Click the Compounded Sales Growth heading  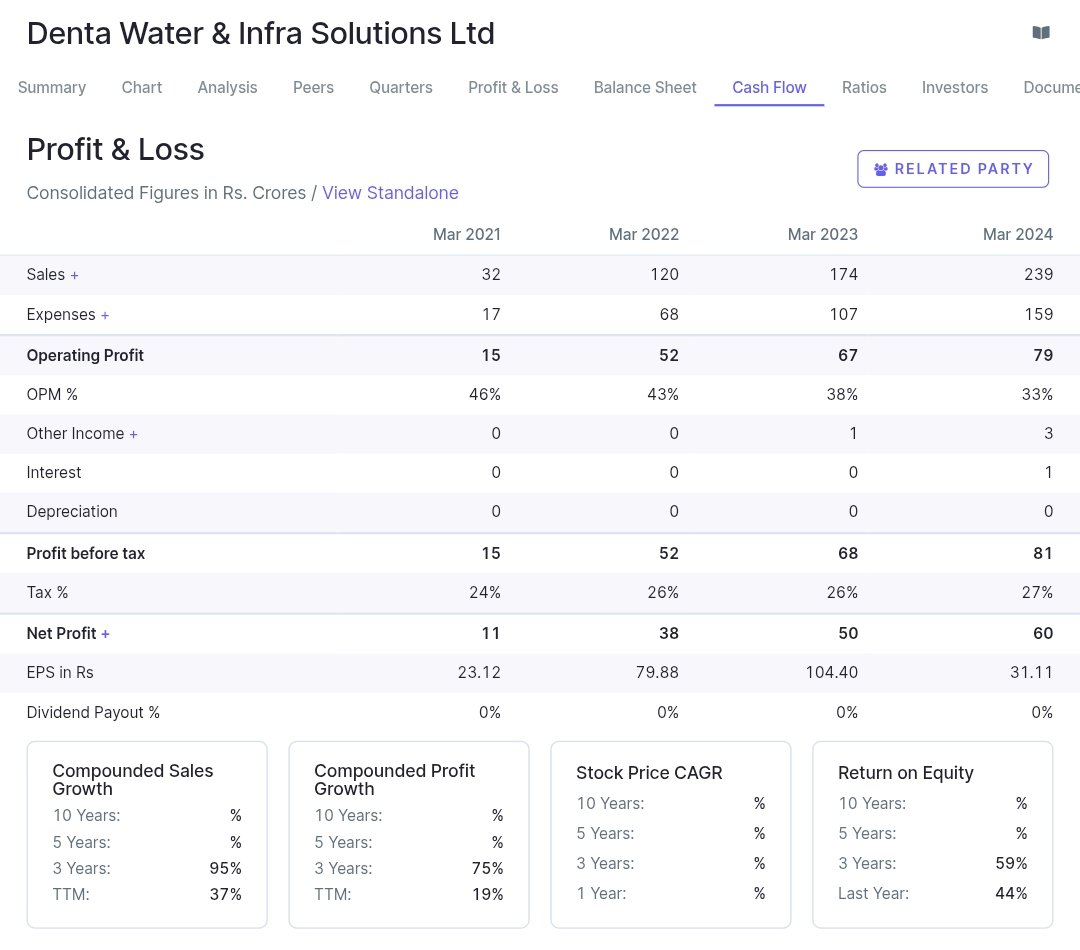(x=132, y=780)
